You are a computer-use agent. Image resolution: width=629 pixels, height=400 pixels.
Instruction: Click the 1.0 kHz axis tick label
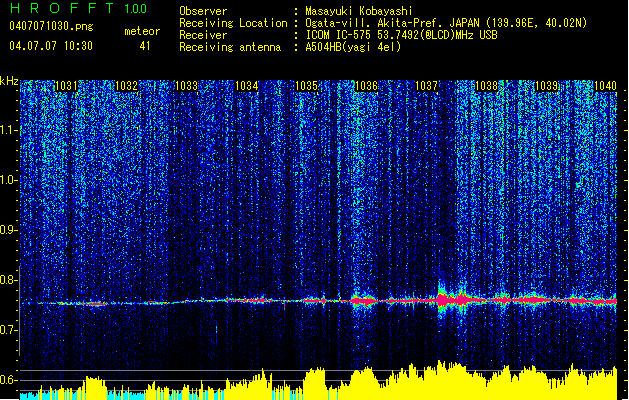[x=9, y=181]
